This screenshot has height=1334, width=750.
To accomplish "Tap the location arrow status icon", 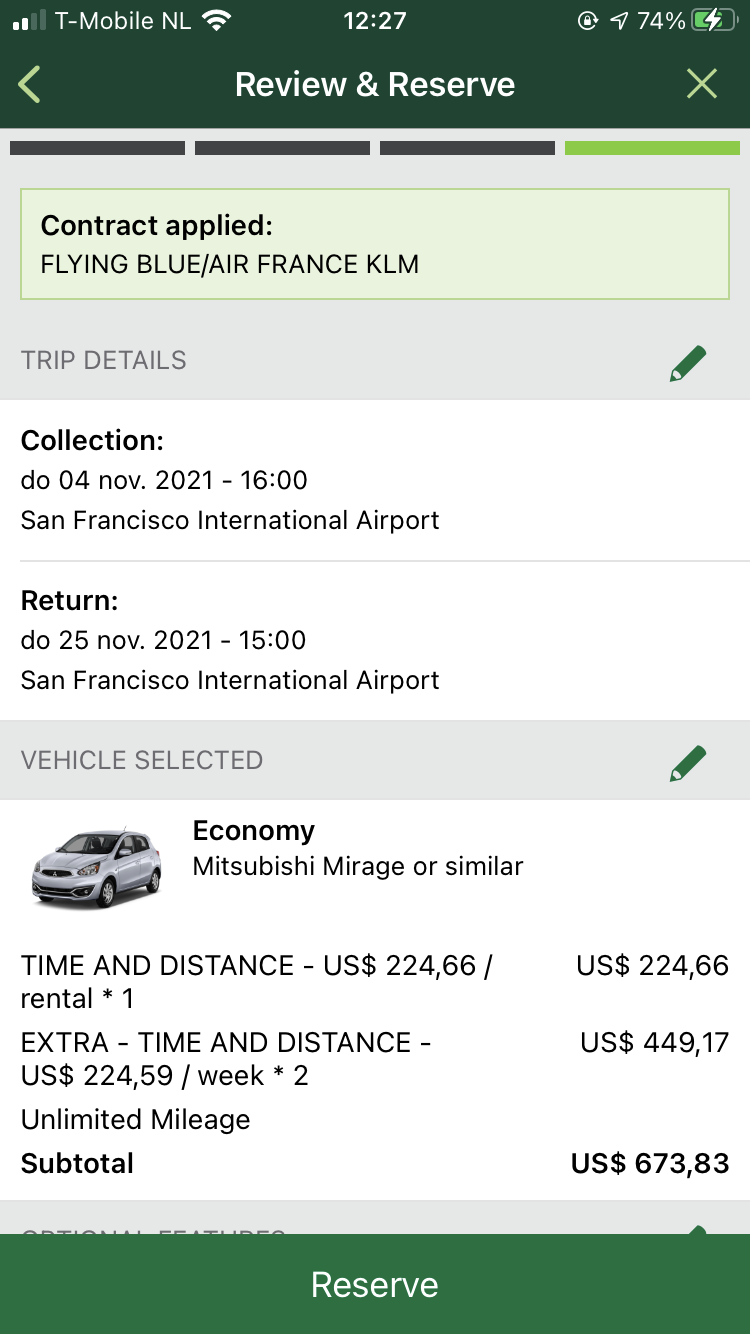I will click(619, 21).
